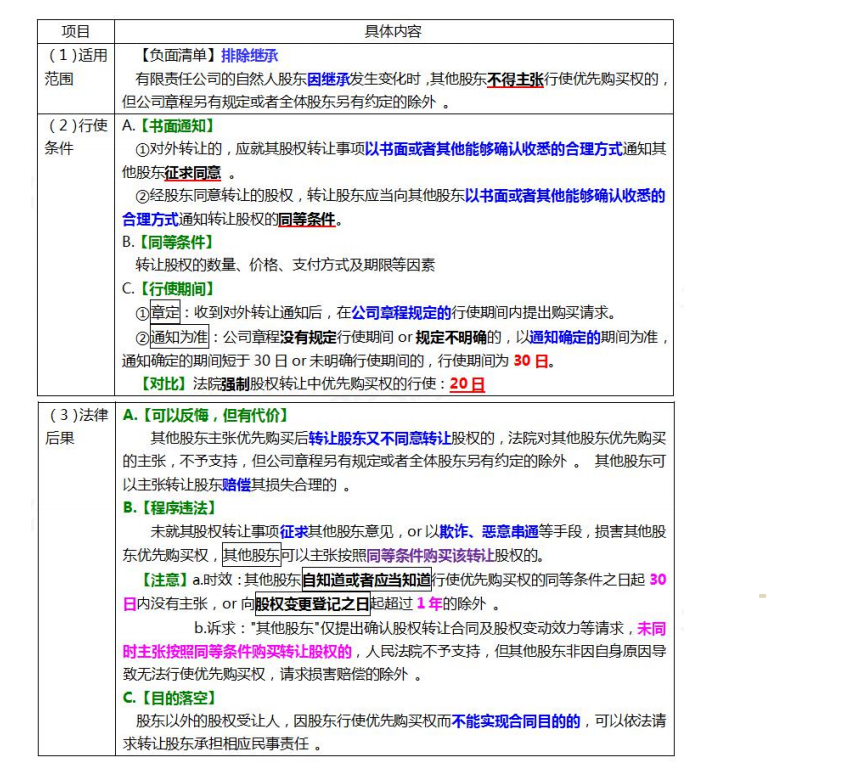Click the magenta '时主张按照同等条件购买转让股权的' text
The width and height of the screenshot is (856, 778).
[237, 651]
